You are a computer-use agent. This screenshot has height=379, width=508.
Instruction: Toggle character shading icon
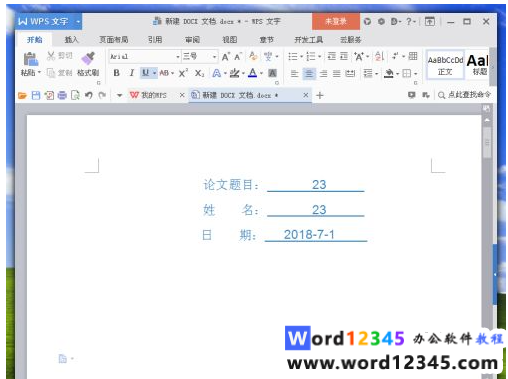[x=272, y=73]
